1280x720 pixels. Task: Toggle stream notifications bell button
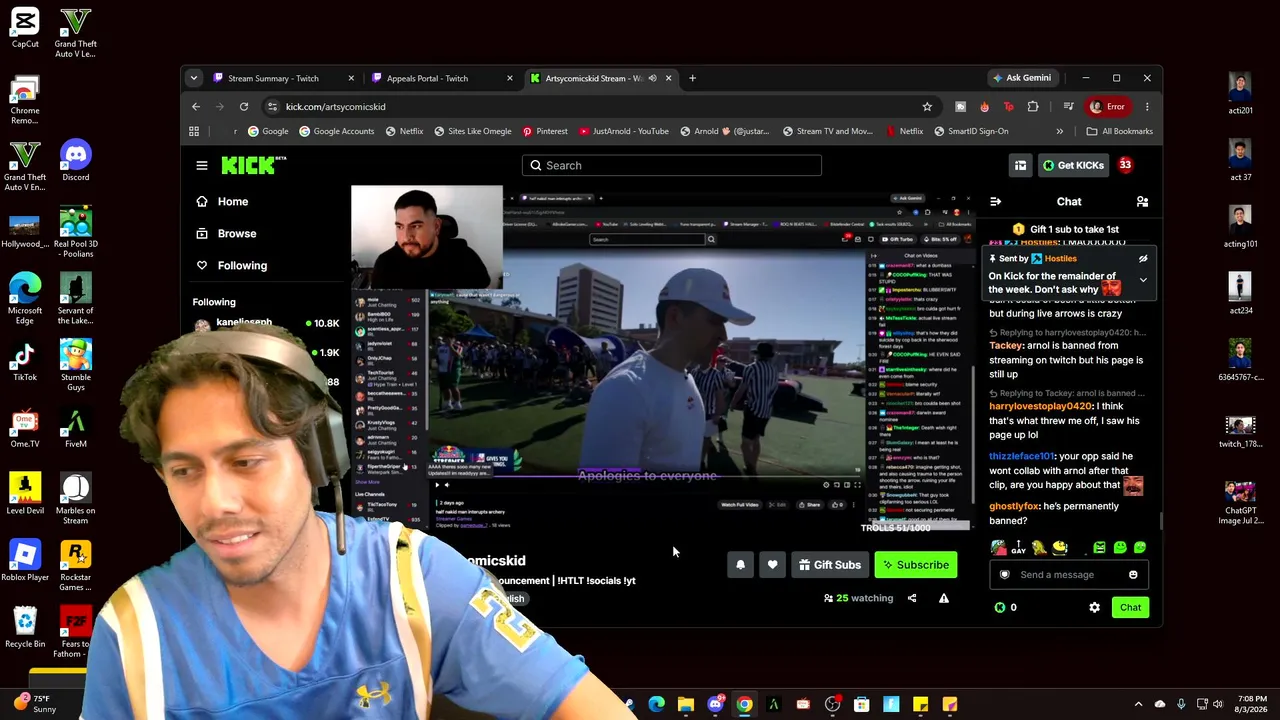740,565
